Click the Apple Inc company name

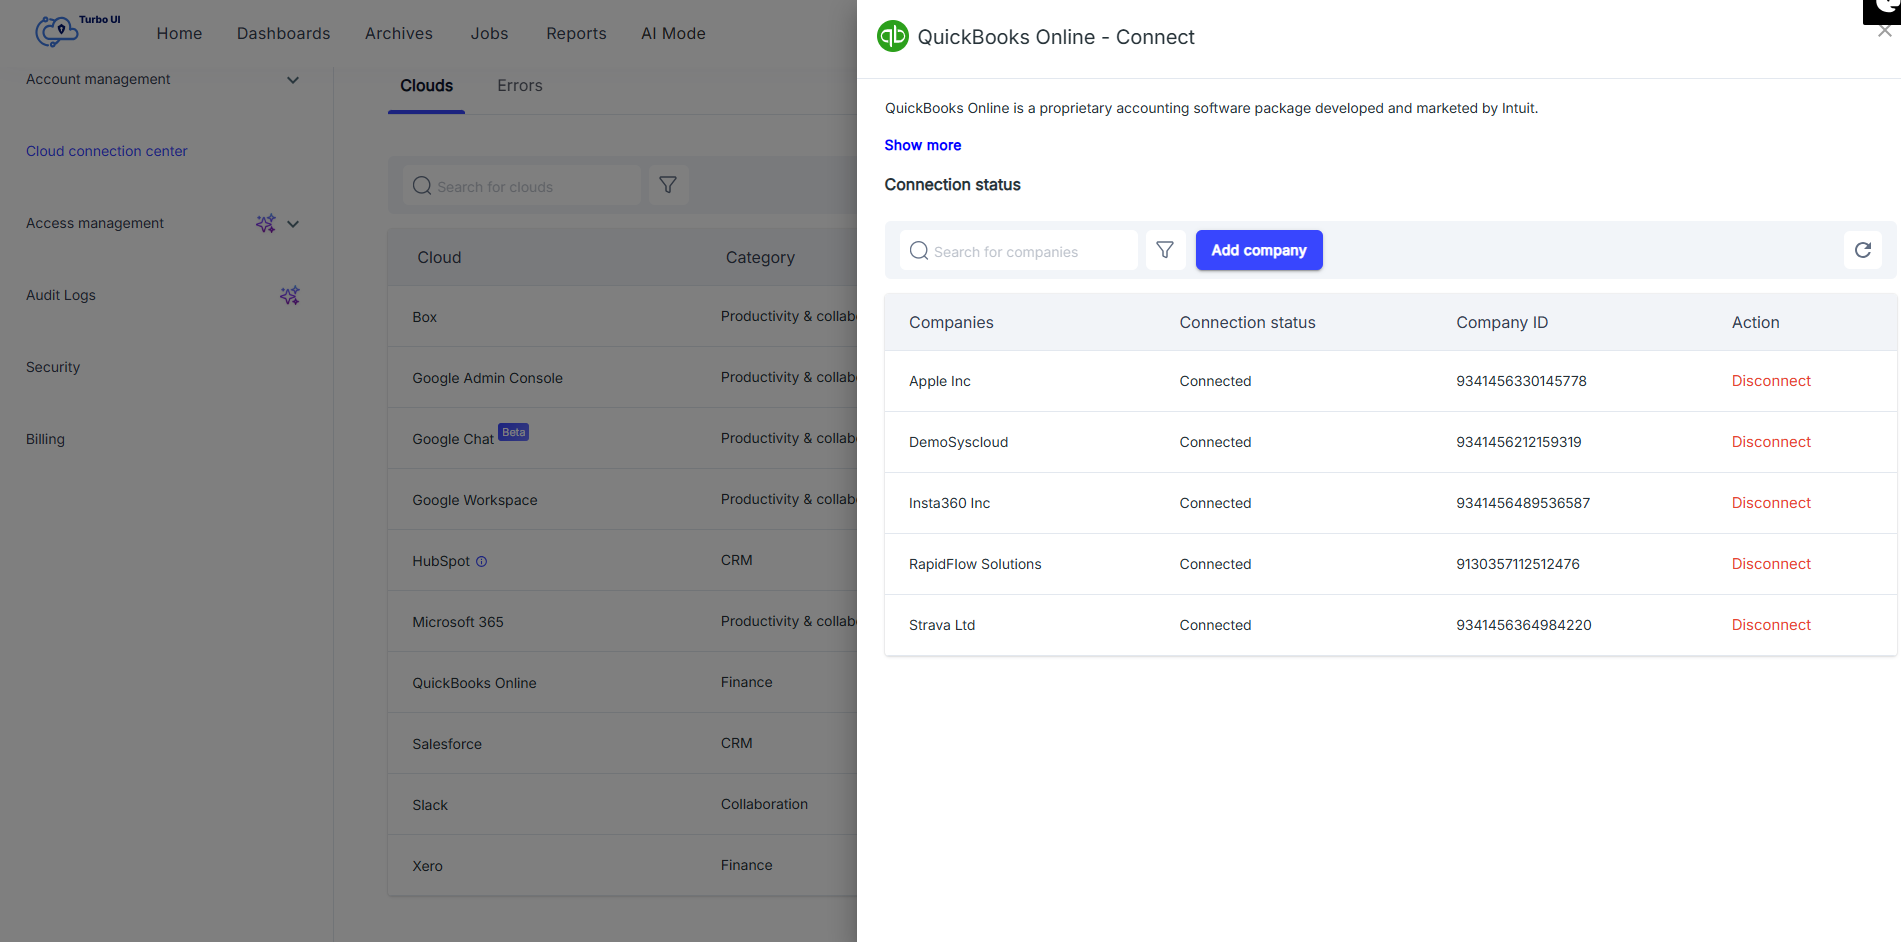coord(939,381)
